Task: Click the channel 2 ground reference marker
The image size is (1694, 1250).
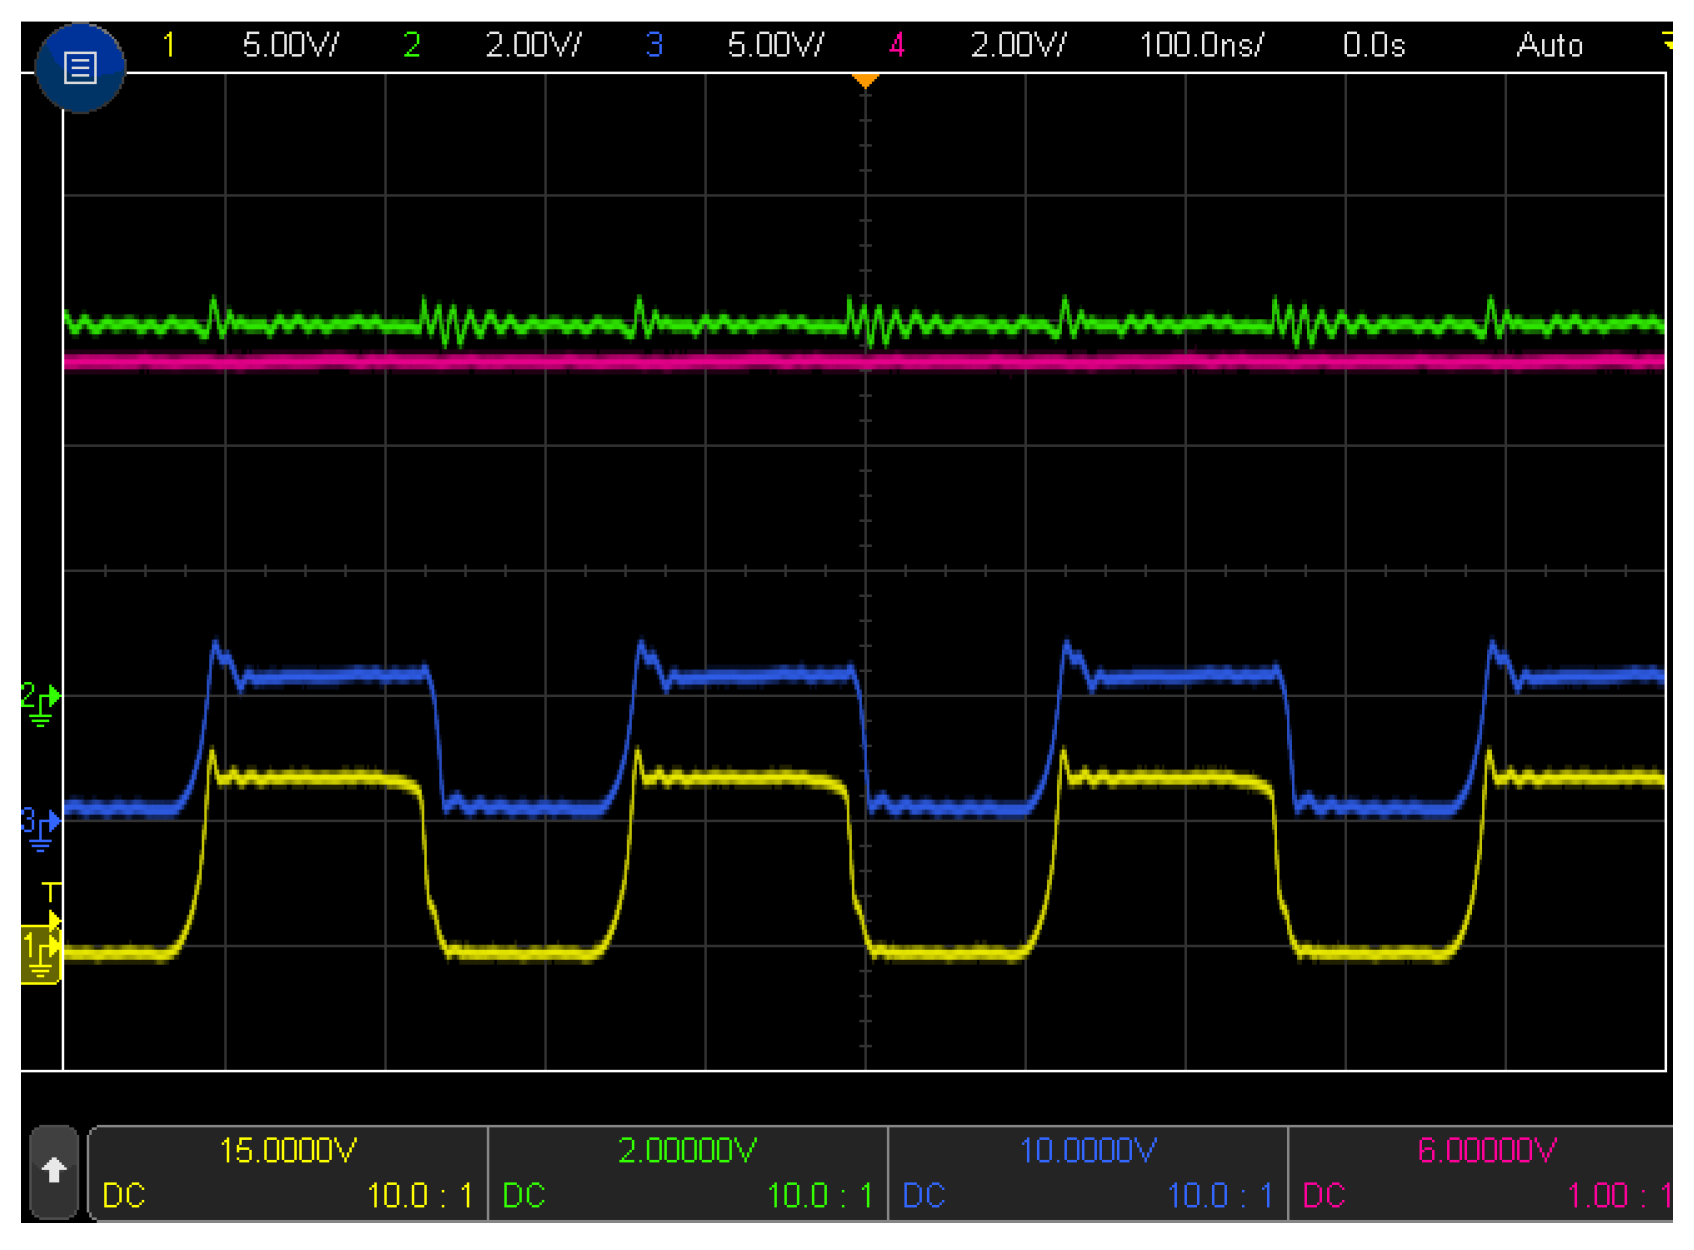Action: (x=39, y=702)
